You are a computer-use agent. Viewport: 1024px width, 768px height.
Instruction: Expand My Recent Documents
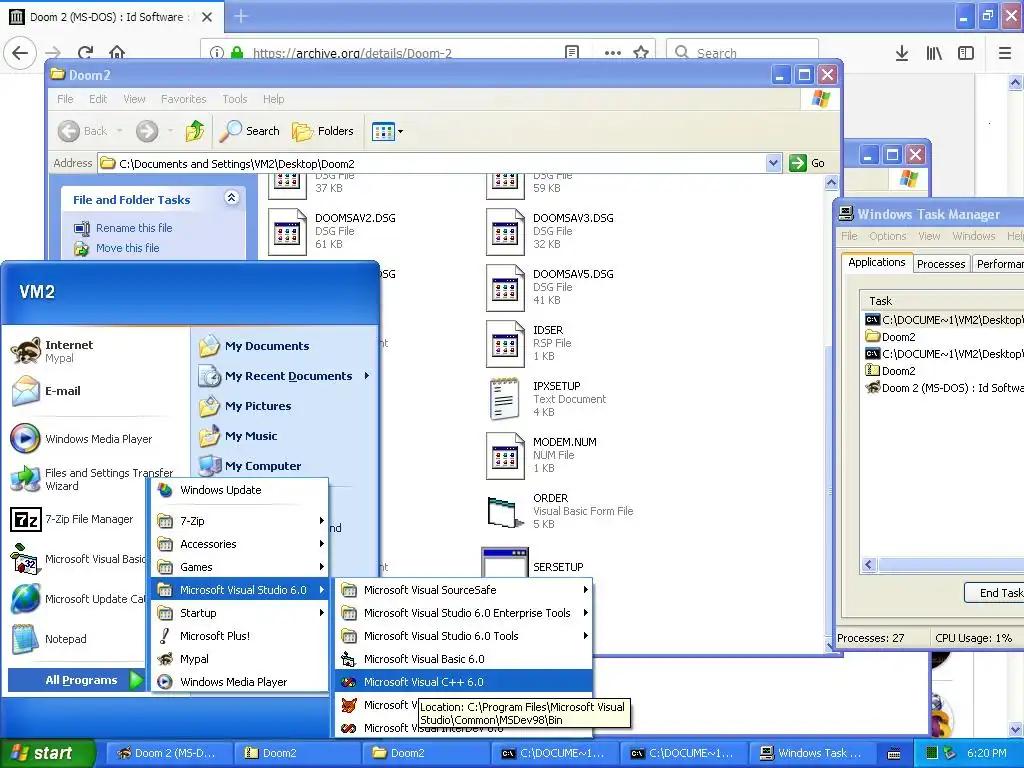click(285, 376)
